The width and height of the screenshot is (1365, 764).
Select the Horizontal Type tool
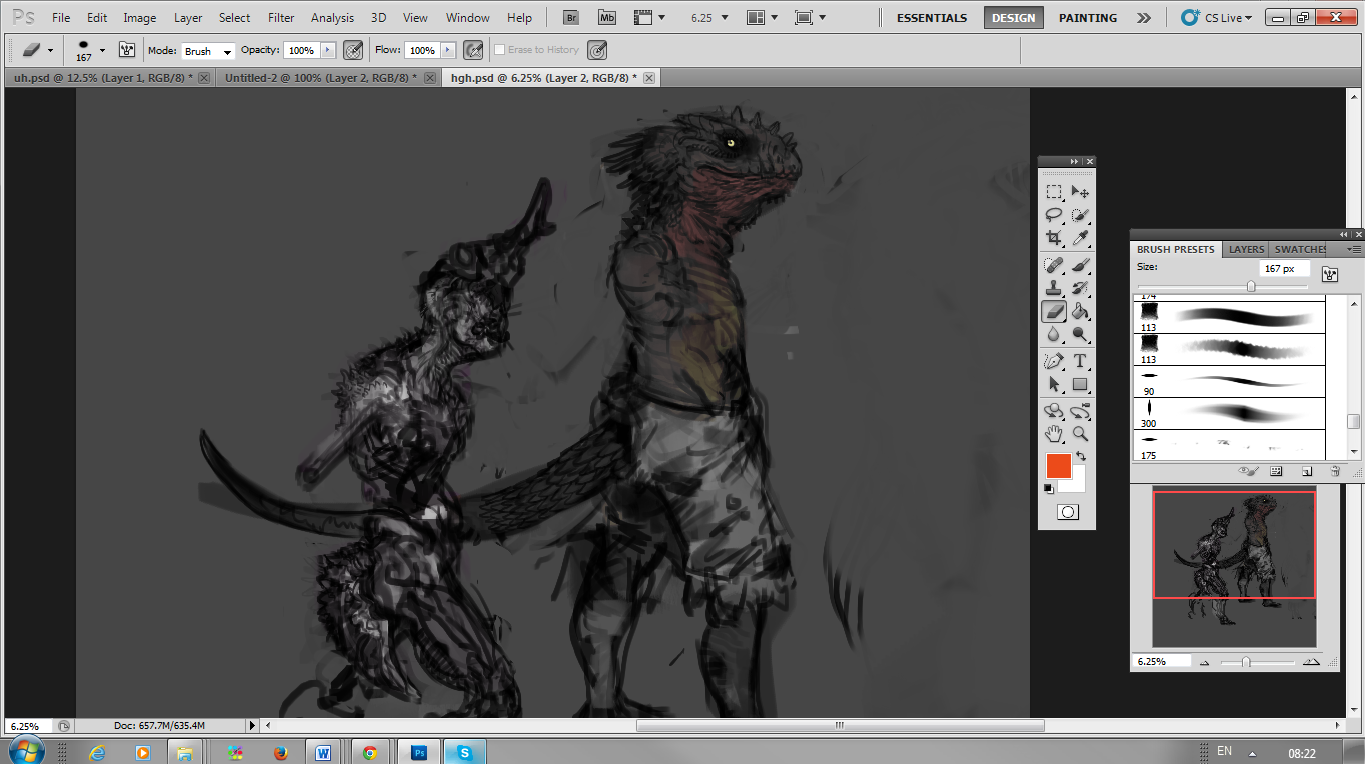[x=1080, y=361]
